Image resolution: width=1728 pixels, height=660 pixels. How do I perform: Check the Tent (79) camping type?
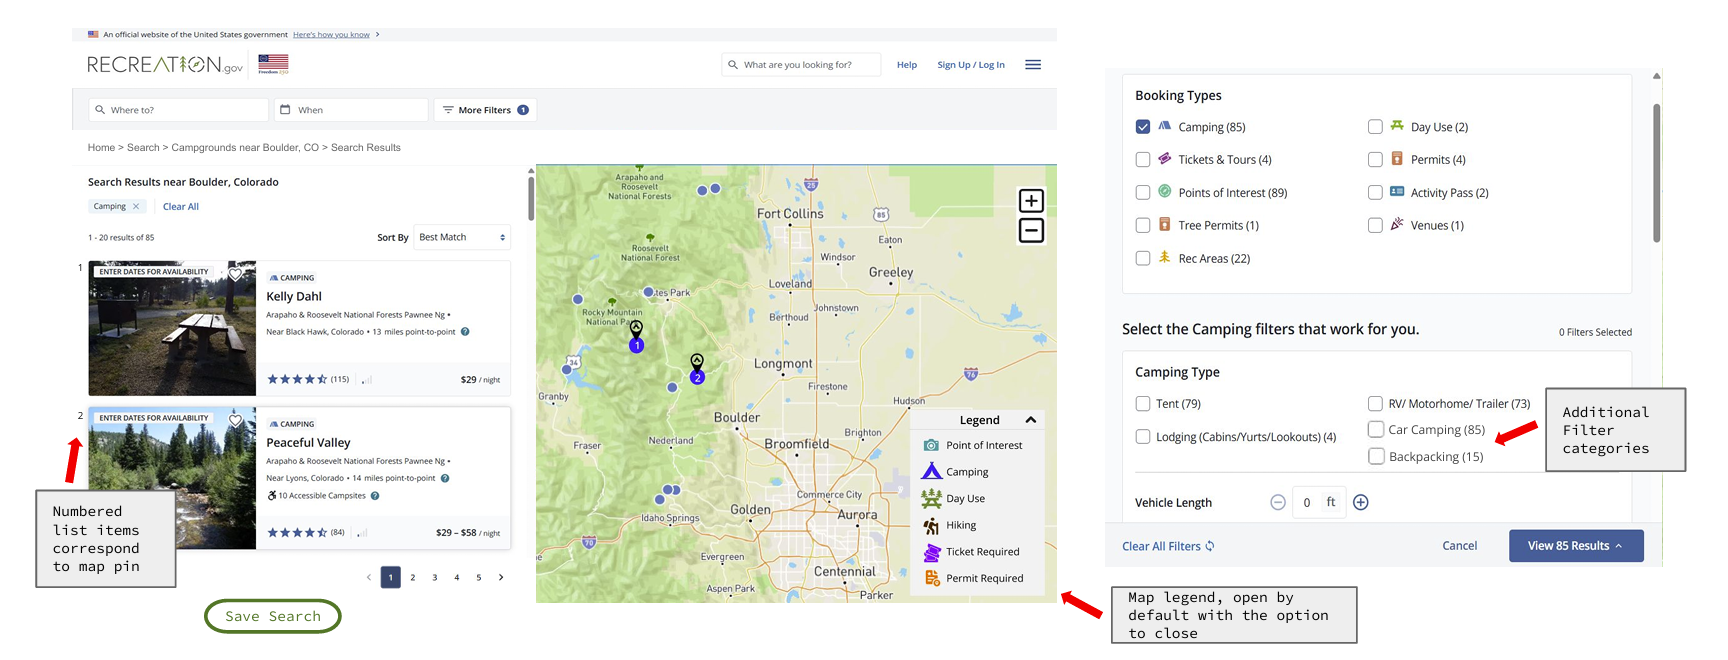(x=1143, y=404)
